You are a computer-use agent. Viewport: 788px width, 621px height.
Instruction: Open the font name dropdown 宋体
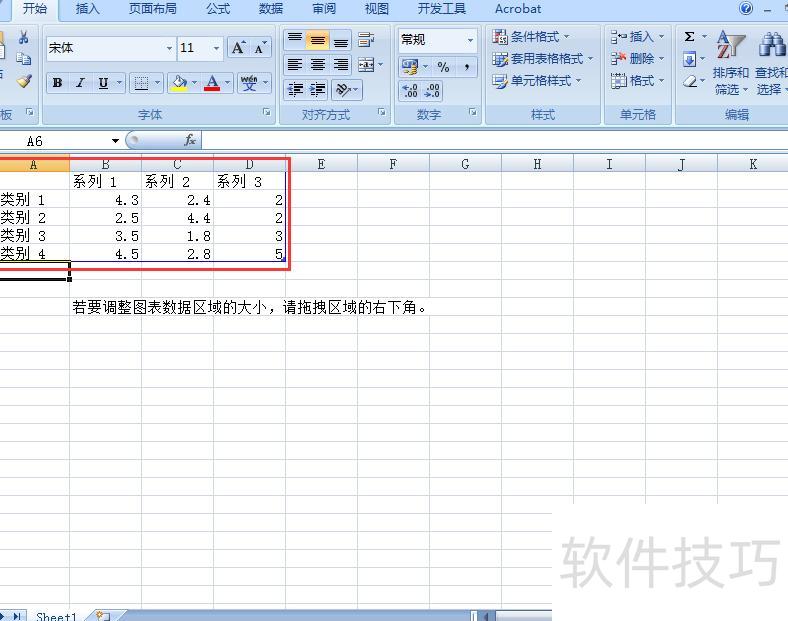pyautogui.click(x=169, y=48)
